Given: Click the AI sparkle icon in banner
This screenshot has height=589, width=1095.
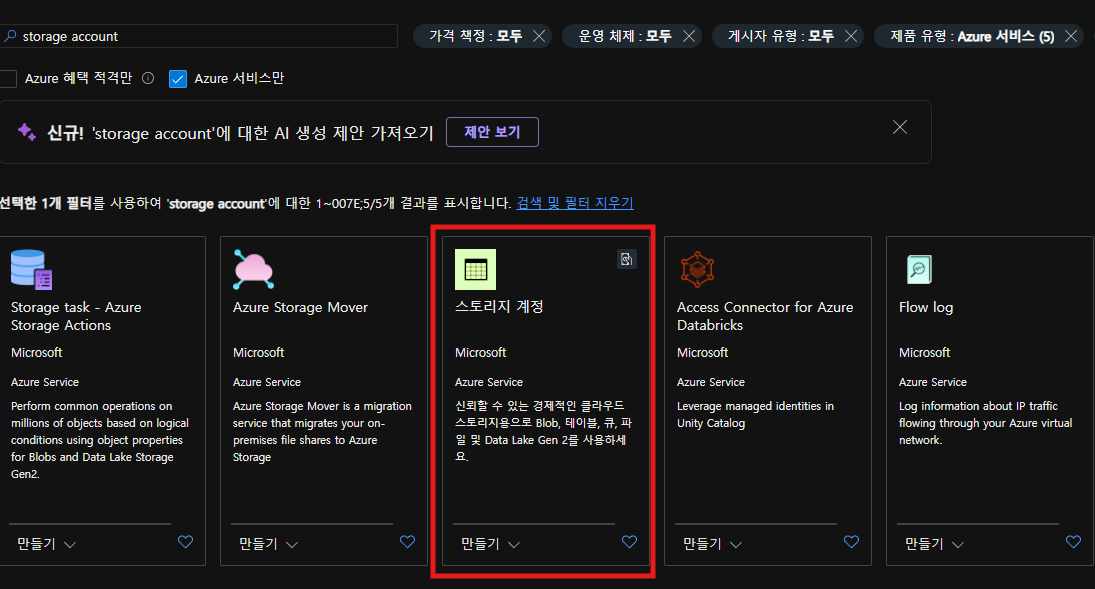Looking at the screenshot, I should pos(27,131).
